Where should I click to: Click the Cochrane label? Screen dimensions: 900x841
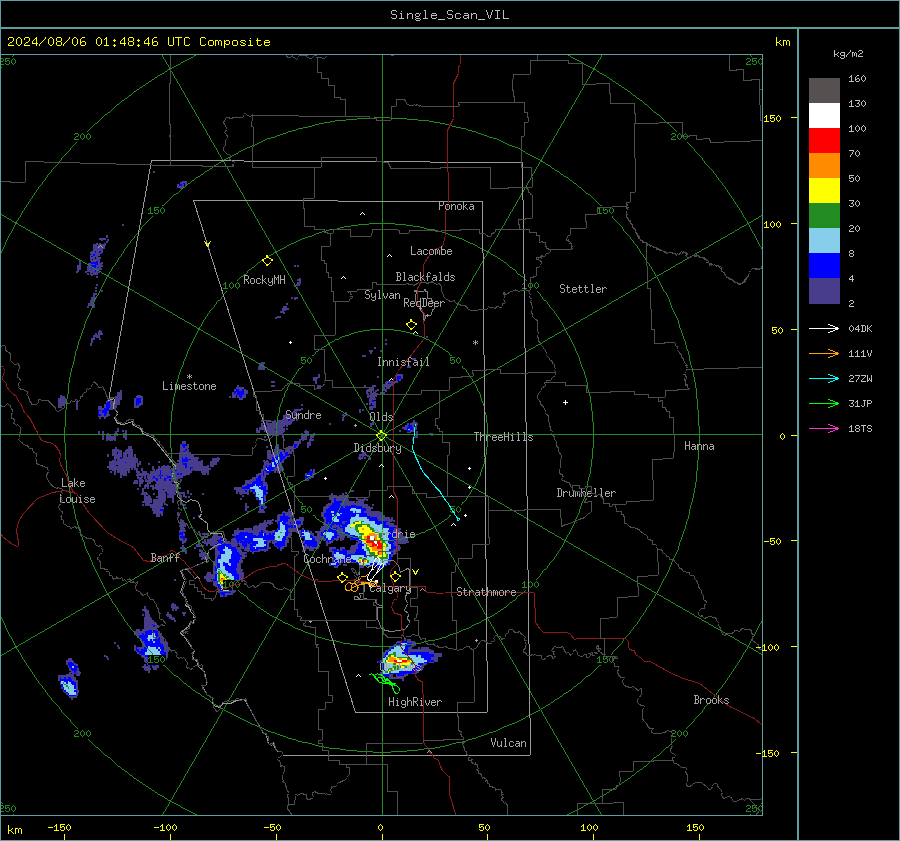(327, 559)
